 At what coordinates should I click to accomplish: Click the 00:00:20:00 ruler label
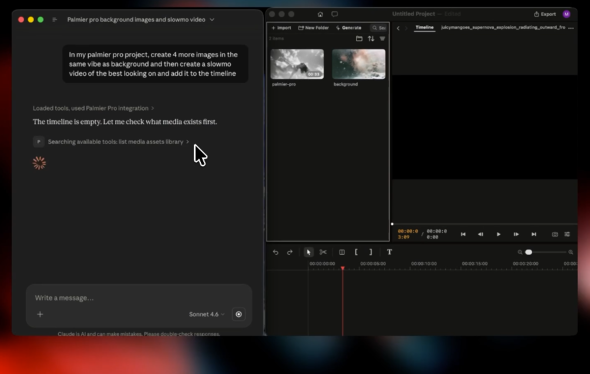pyautogui.click(x=525, y=264)
